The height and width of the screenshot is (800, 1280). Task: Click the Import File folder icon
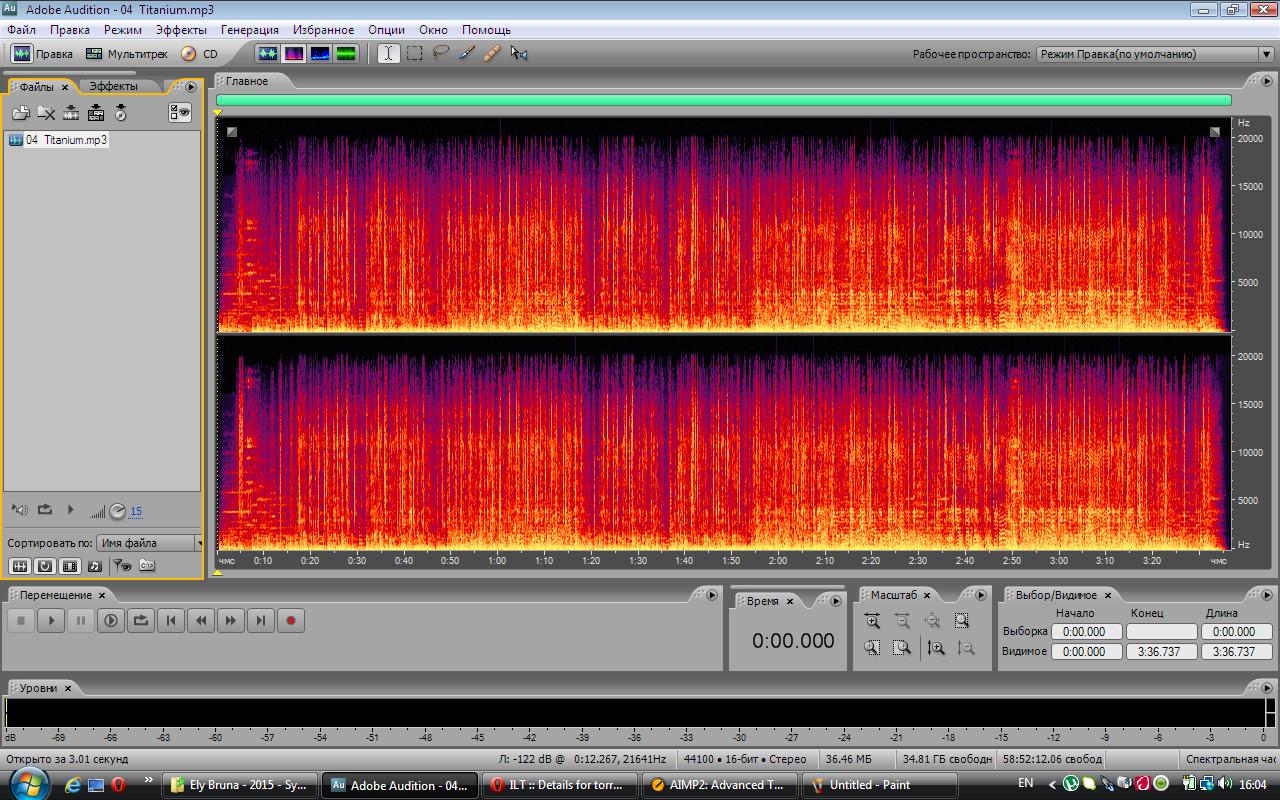[20, 113]
